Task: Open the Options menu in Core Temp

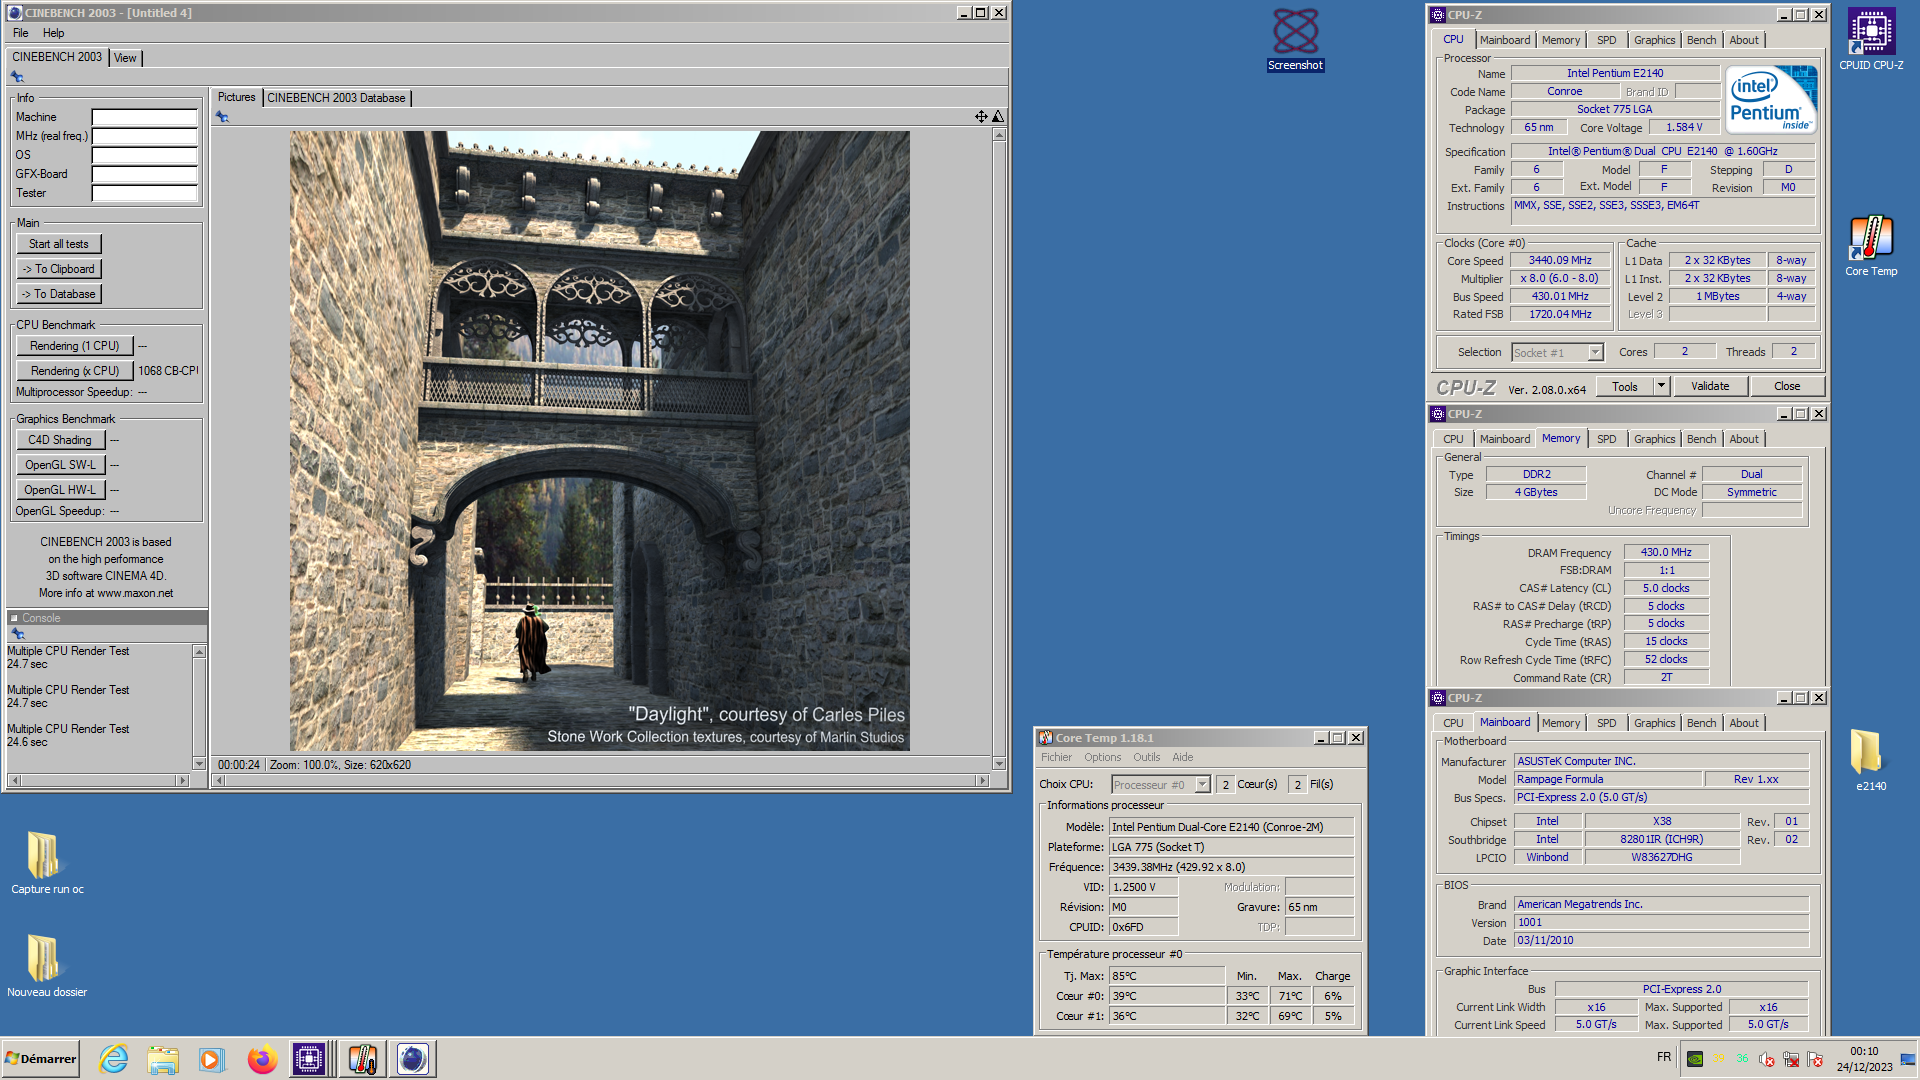Action: (x=1103, y=757)
